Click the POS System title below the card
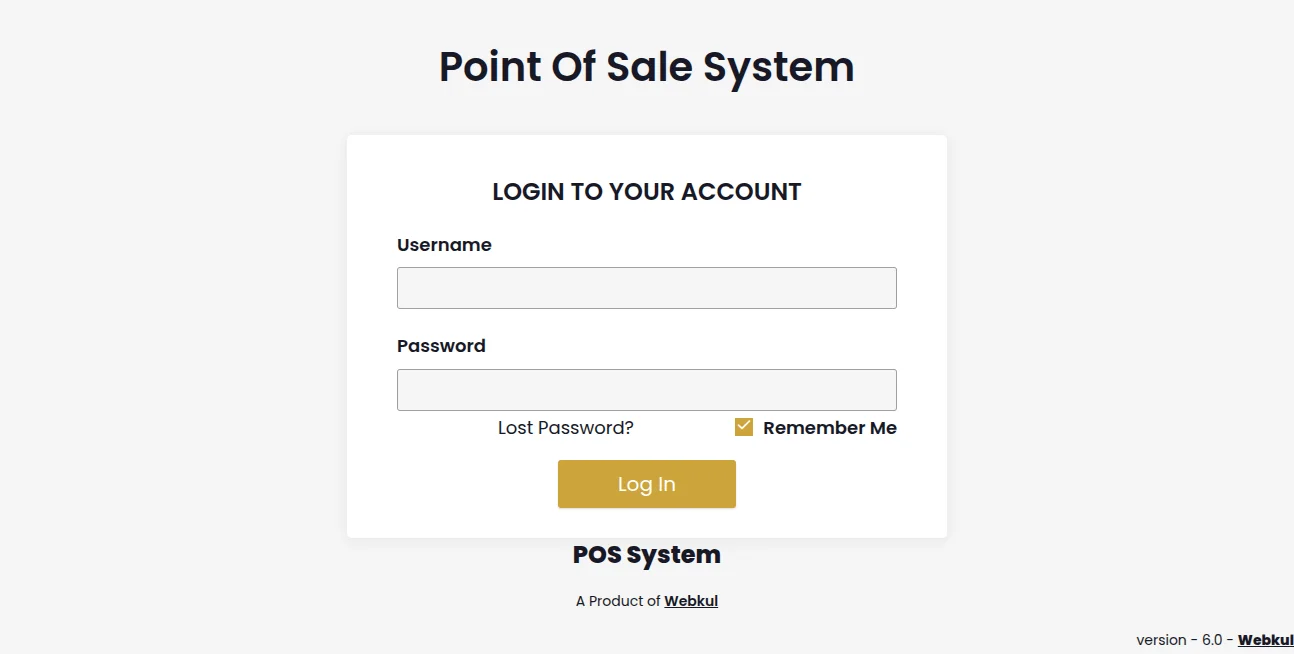The width and height of the screenshot is (1294, 654). pos(646,554)
